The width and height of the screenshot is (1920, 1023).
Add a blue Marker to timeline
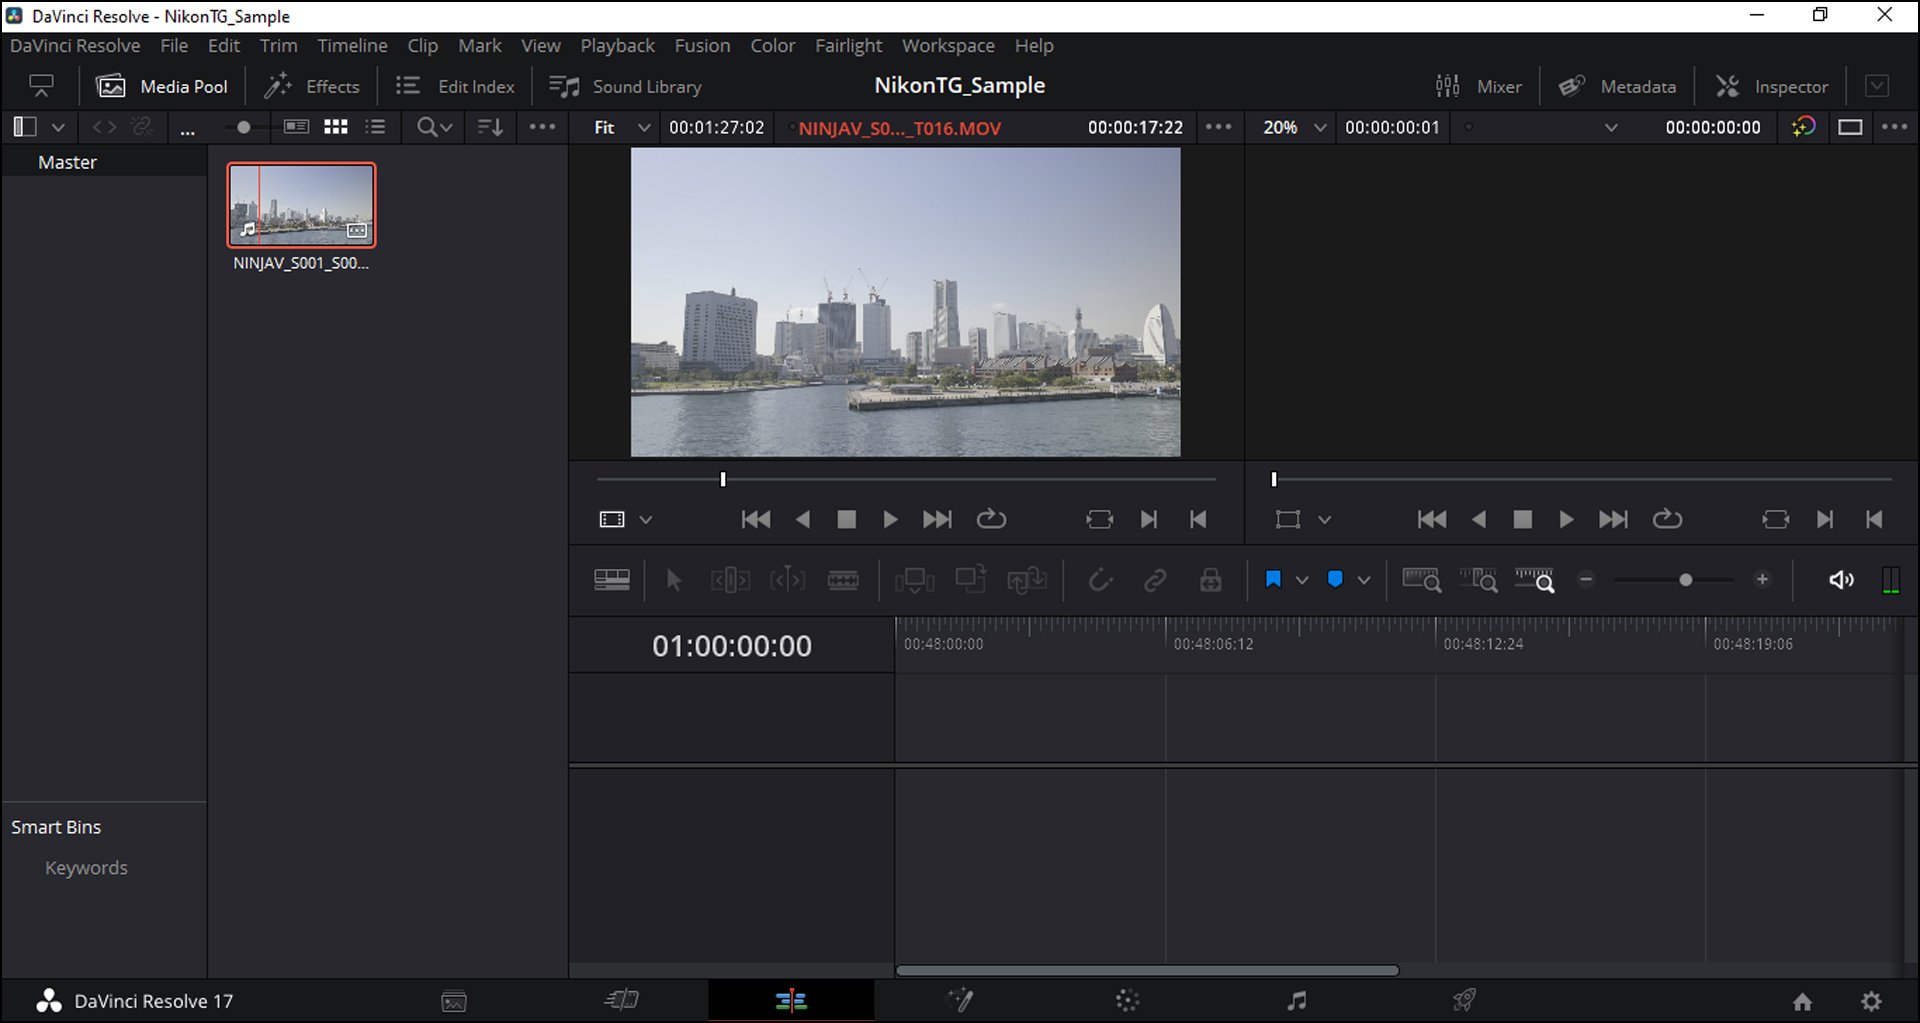[x=1335, y=580]
